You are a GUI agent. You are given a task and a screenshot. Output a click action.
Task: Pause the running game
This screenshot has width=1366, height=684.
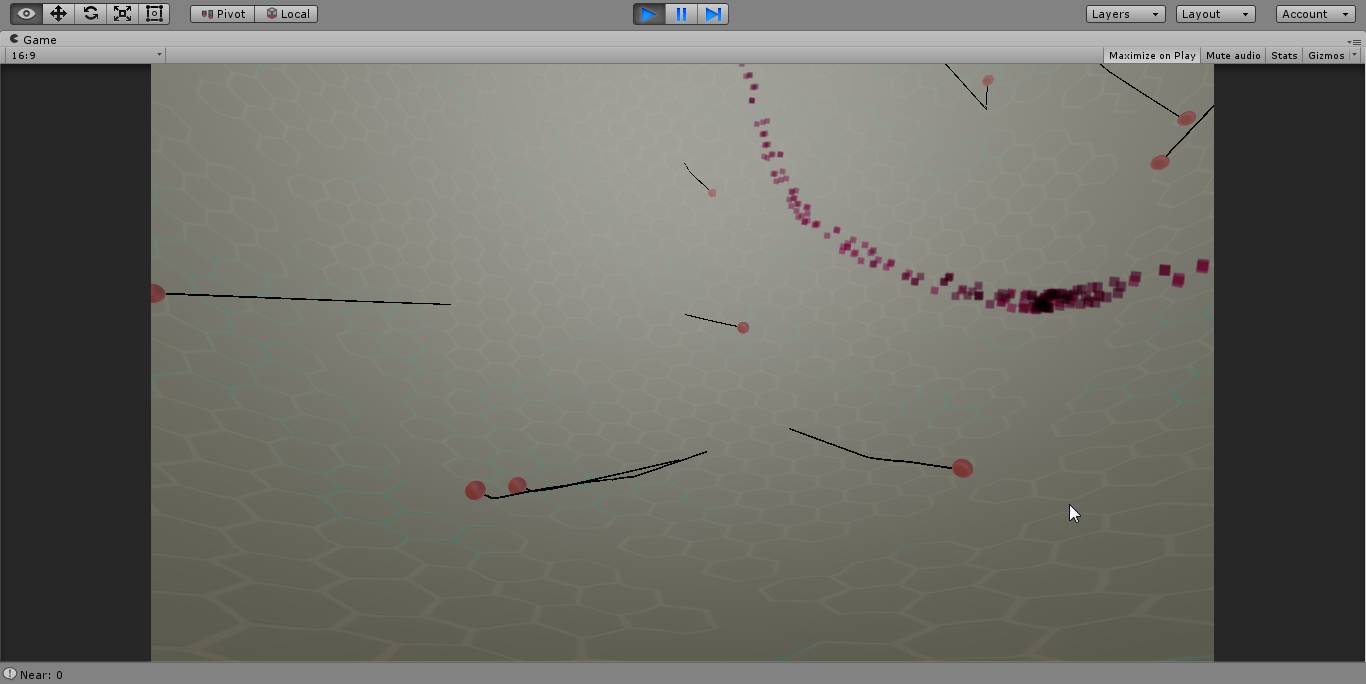coord(681,14)
